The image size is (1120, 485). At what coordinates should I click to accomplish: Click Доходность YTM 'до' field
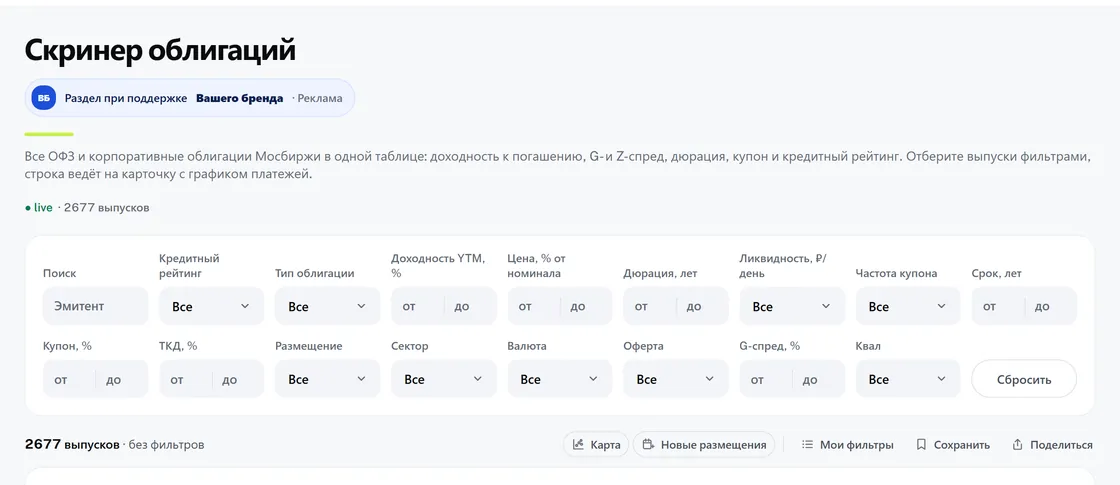pyautogui.click(x=470, y=306)
